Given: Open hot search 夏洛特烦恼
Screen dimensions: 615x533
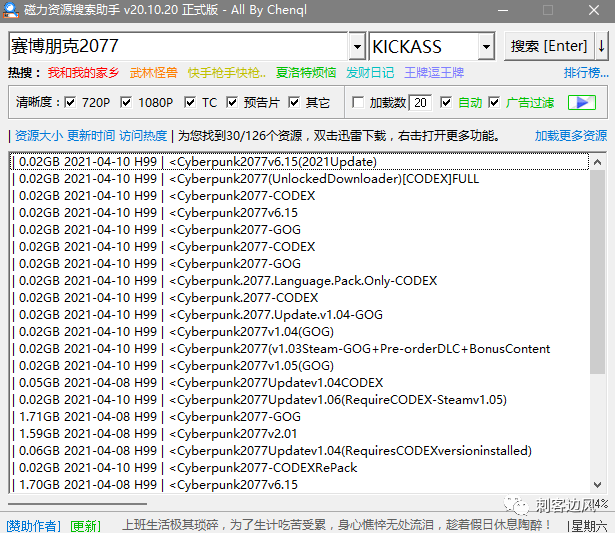Looking at the screenshot, I should pos(306,73).
